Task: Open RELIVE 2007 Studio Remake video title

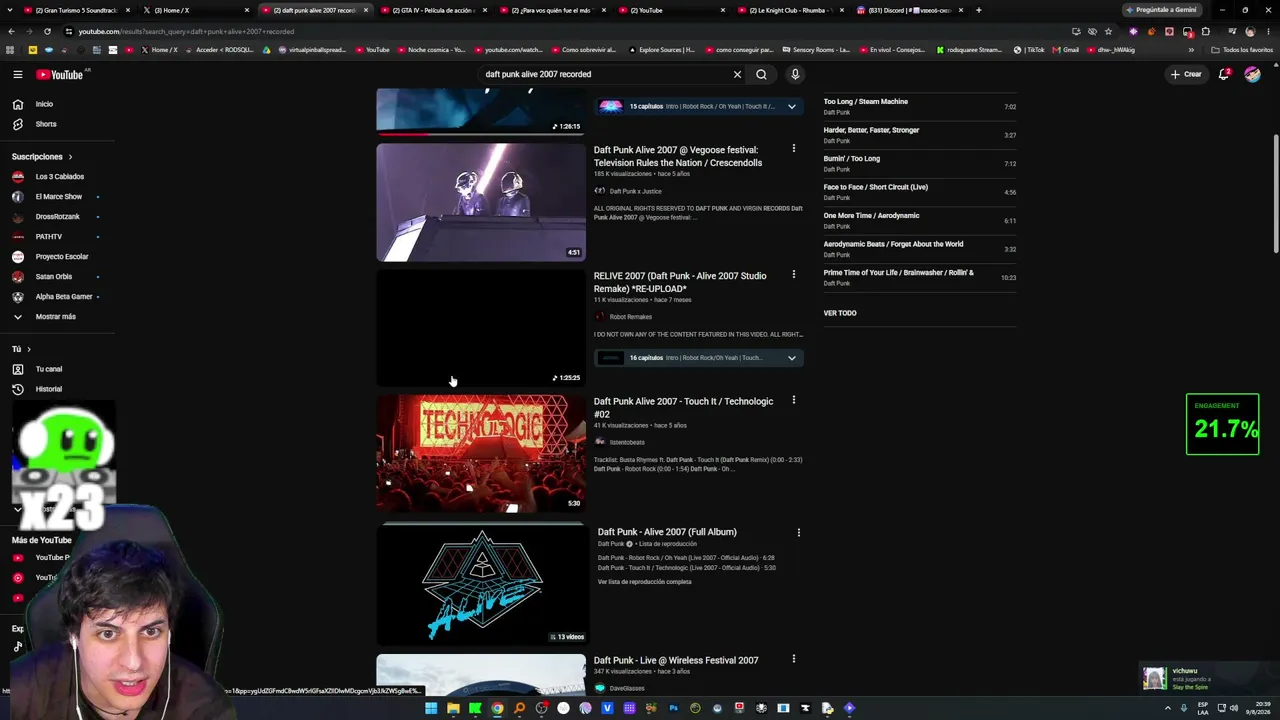Action: [x=680, y=282]
